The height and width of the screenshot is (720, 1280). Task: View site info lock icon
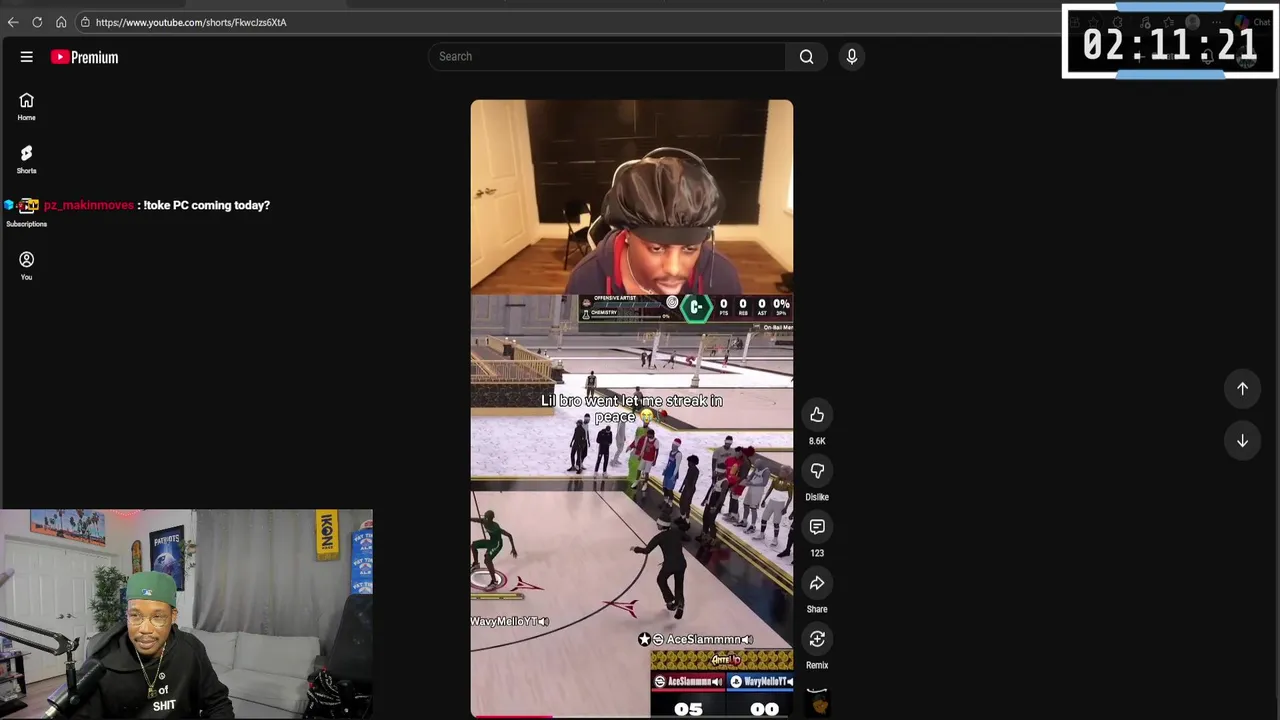[85, 22]
